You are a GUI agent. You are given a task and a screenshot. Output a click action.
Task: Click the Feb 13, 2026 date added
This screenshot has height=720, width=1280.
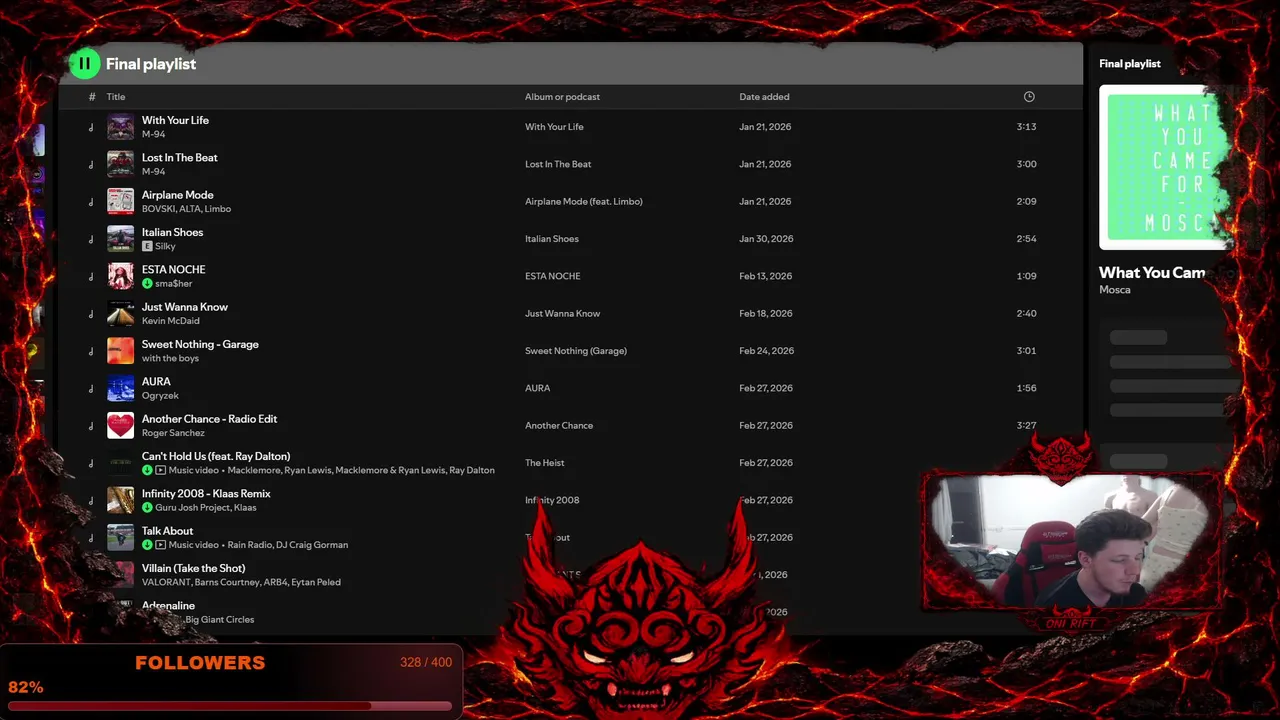766,276
